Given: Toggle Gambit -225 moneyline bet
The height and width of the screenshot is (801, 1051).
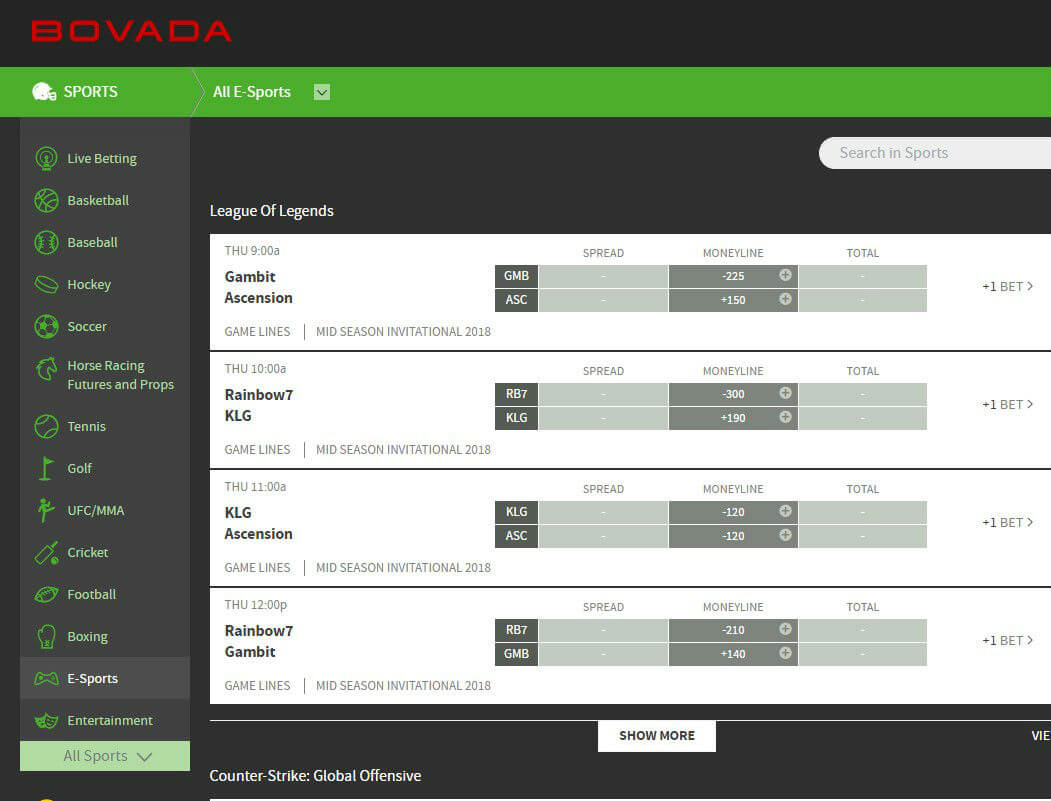Looking at the screenshot, I should (733, 276).
